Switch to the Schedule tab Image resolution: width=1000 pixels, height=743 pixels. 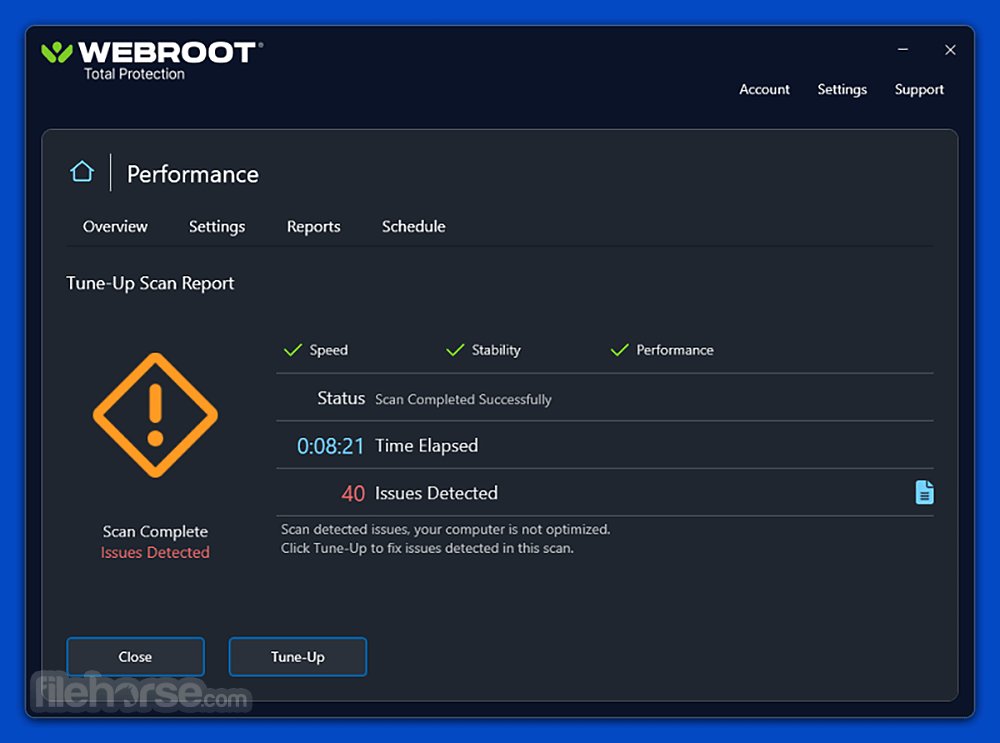(413, 226)
